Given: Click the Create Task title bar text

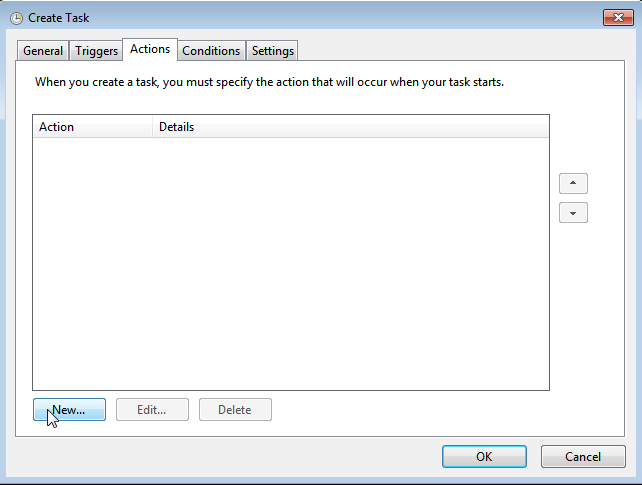Looking at the screenshot, I should (59, 18).
